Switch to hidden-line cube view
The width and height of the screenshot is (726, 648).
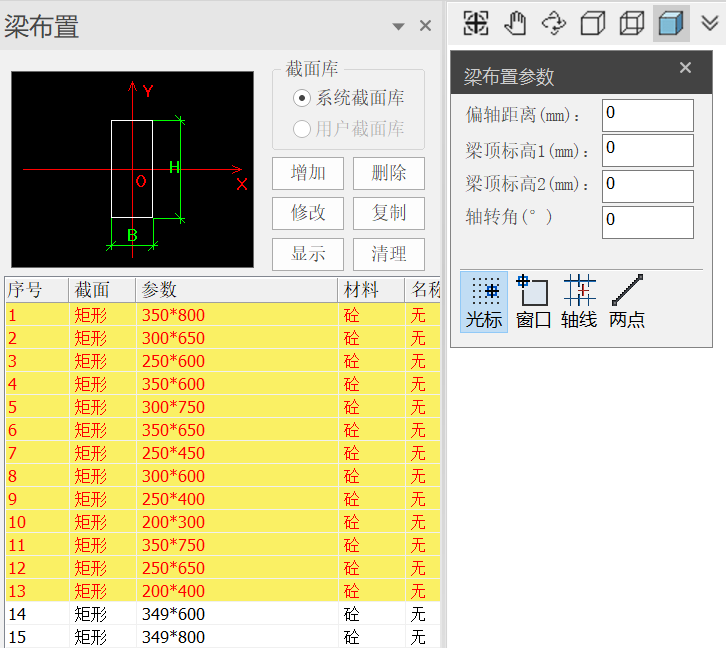pyautogui.click(x=593, y=23)
